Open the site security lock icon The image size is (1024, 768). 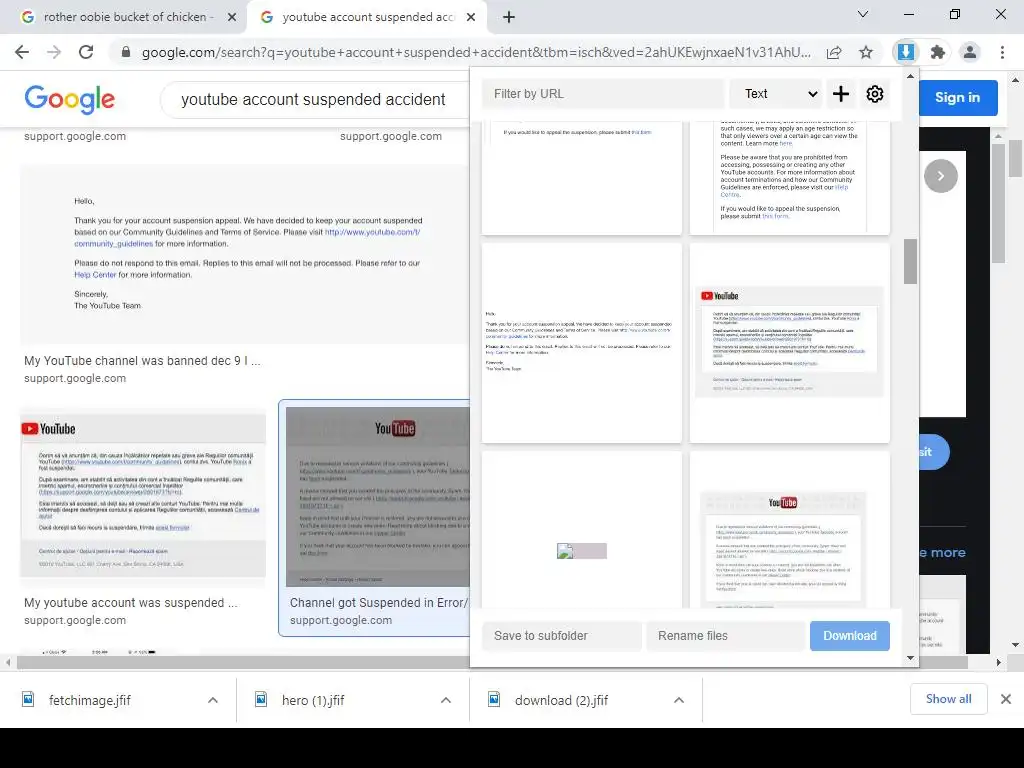point(126,52)
